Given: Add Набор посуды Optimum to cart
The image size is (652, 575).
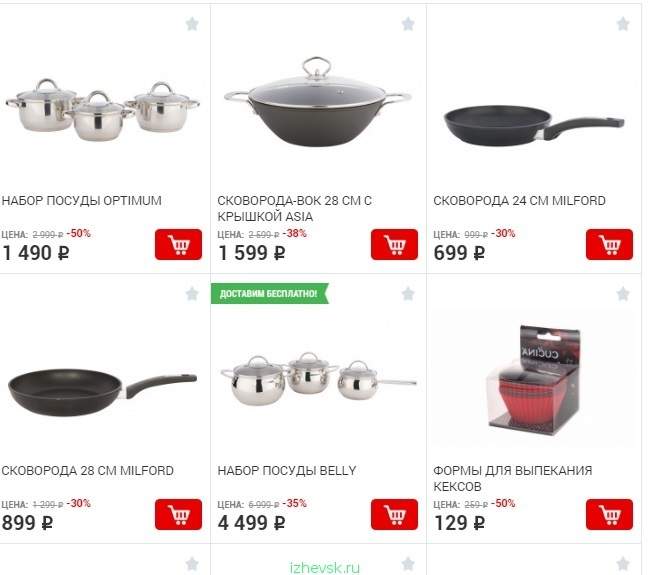Looking at the screenshot, I should [178, 244].
